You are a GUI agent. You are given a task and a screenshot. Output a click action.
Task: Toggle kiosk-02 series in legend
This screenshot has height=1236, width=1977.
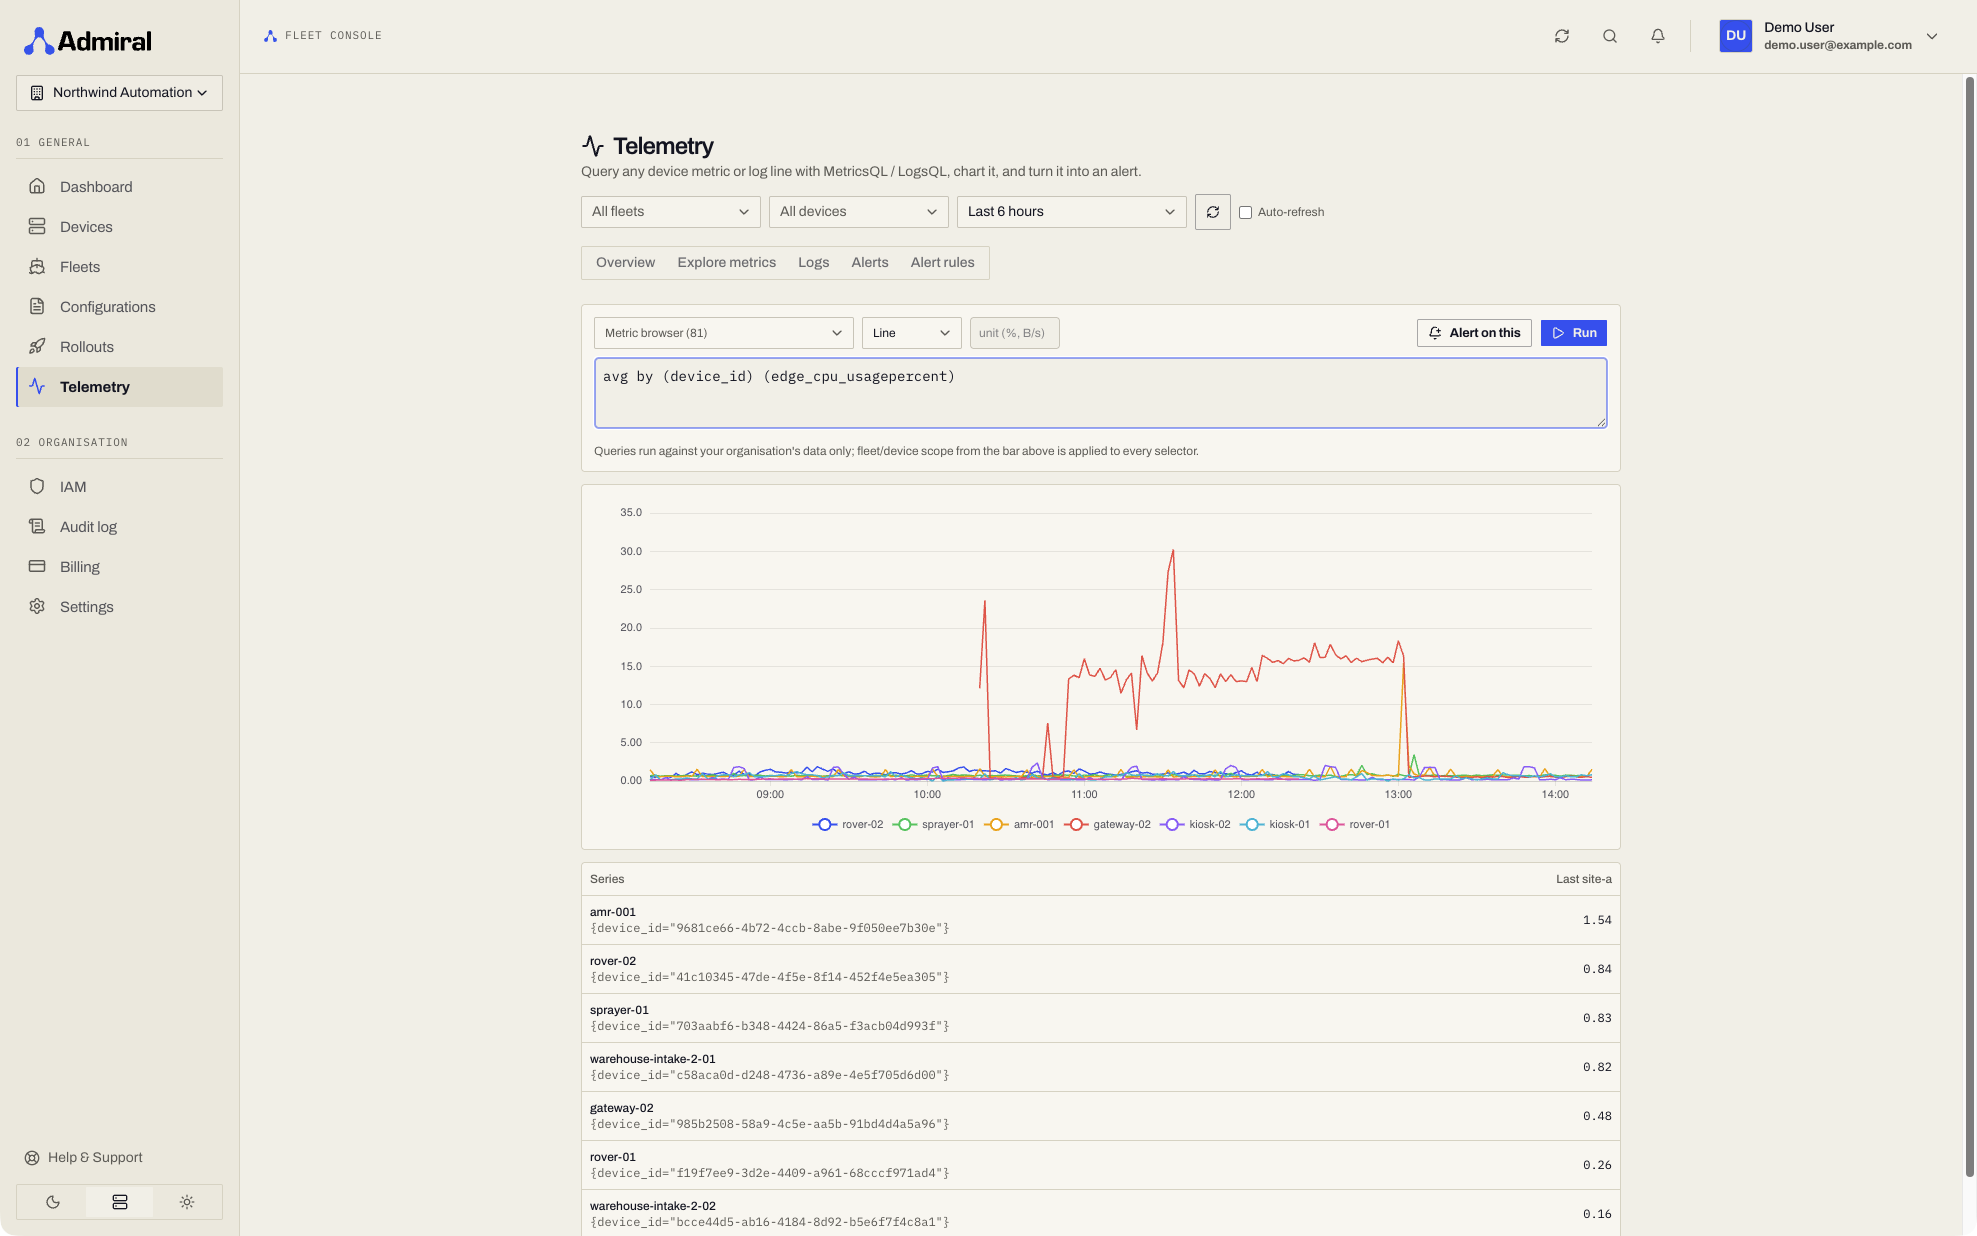click(1195, 825)
